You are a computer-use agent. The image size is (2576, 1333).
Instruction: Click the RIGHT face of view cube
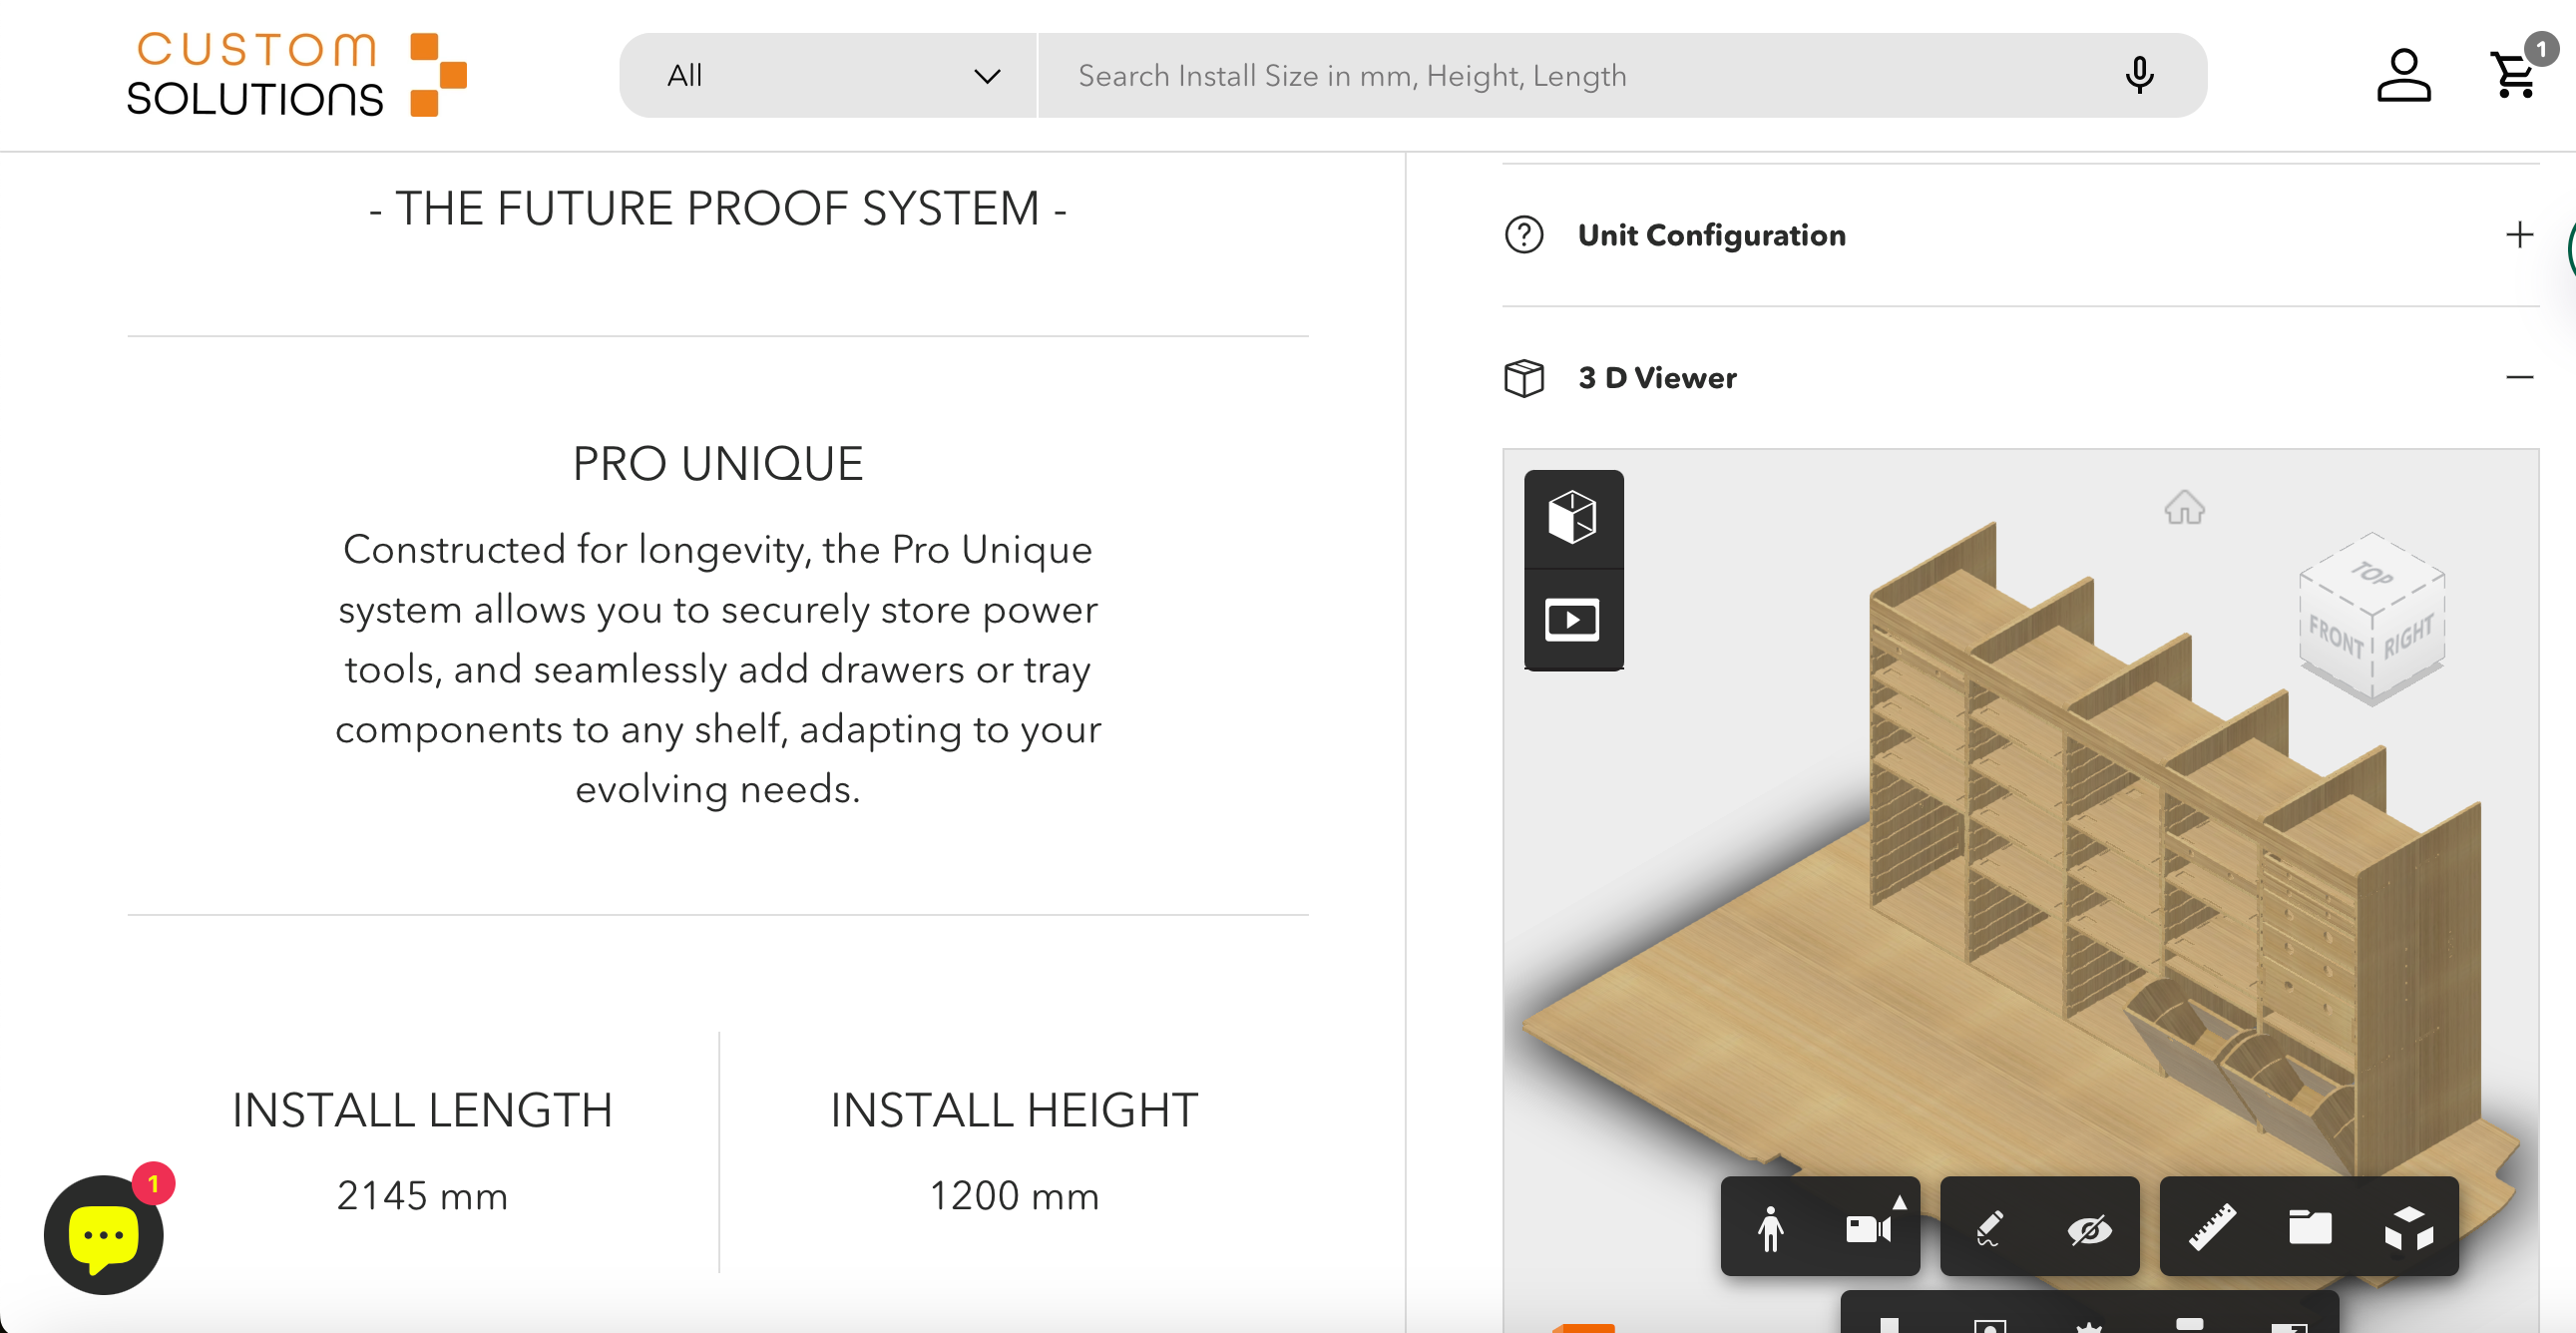(x=2408, y=638)
